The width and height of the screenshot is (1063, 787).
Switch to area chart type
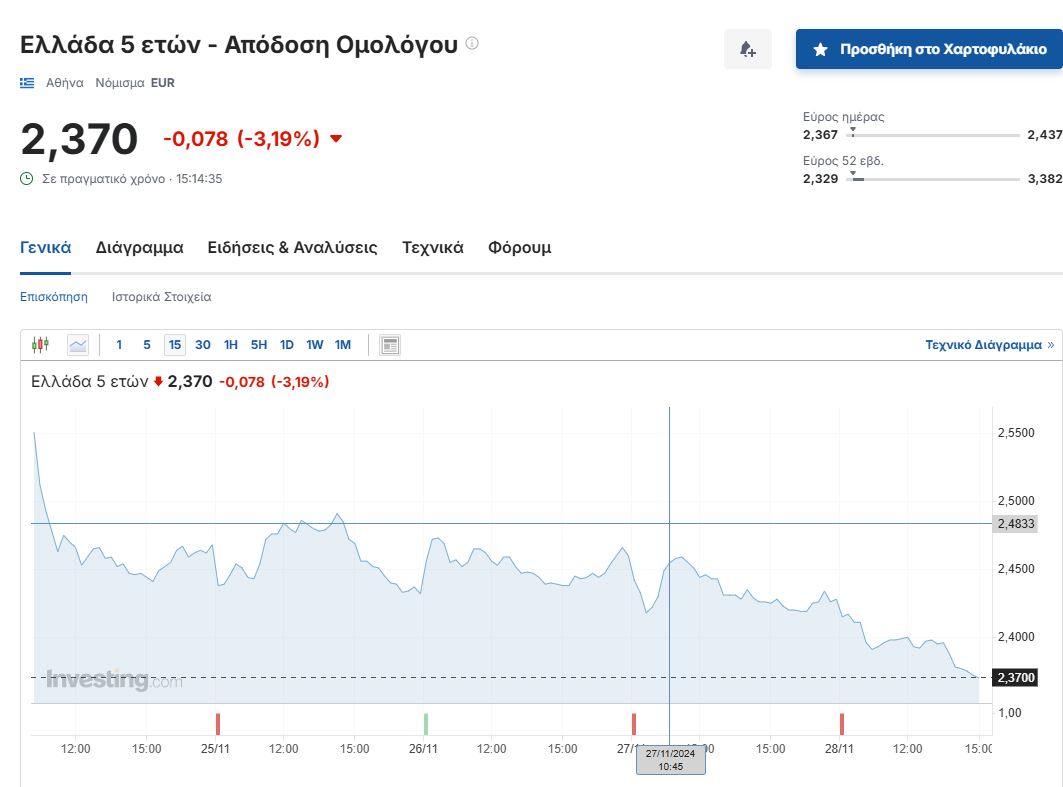pos(78,345)
